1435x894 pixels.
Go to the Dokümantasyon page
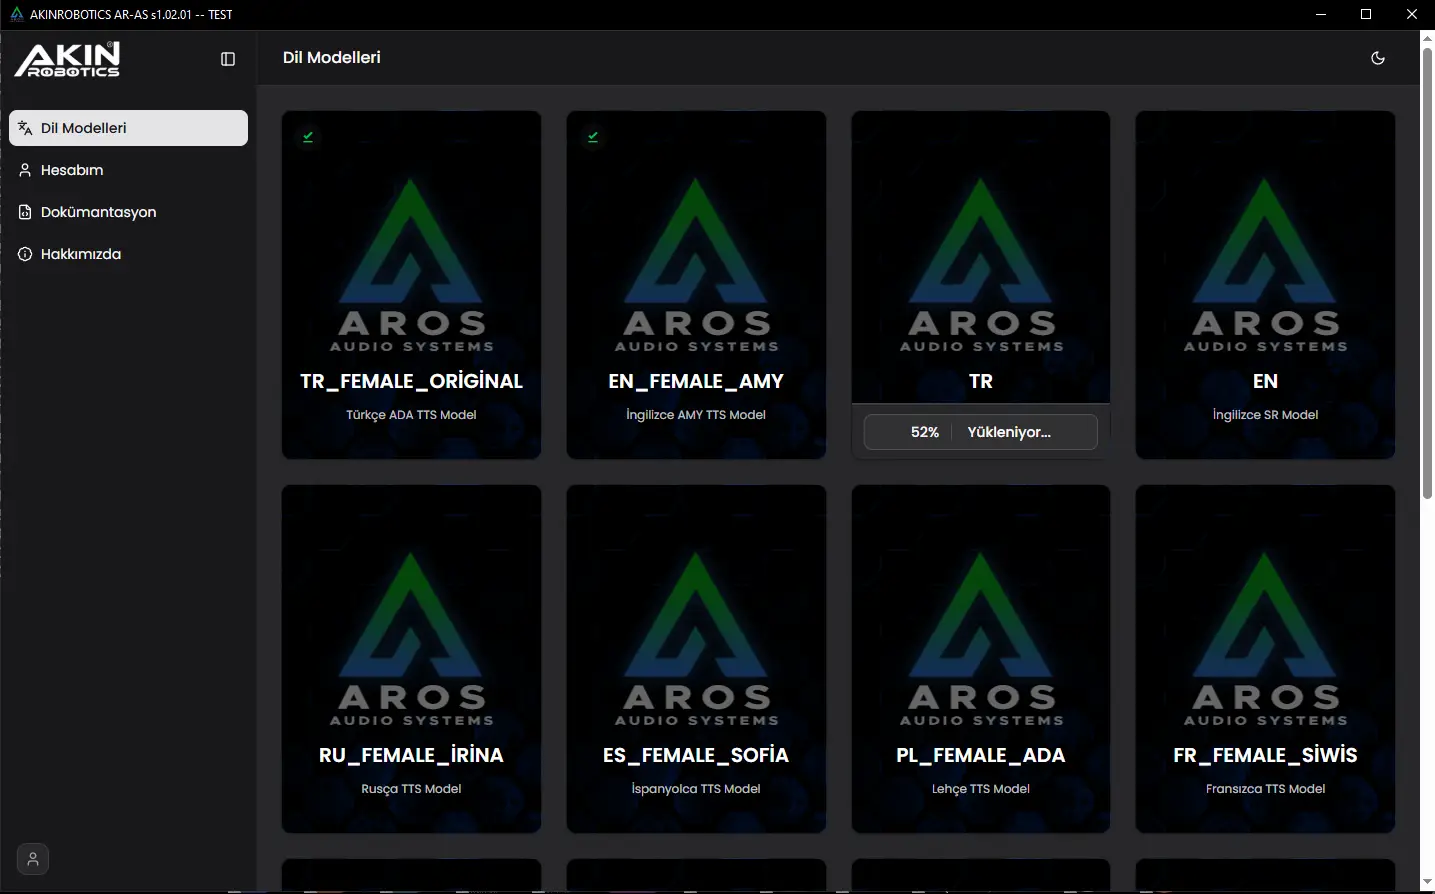(98, 212)
